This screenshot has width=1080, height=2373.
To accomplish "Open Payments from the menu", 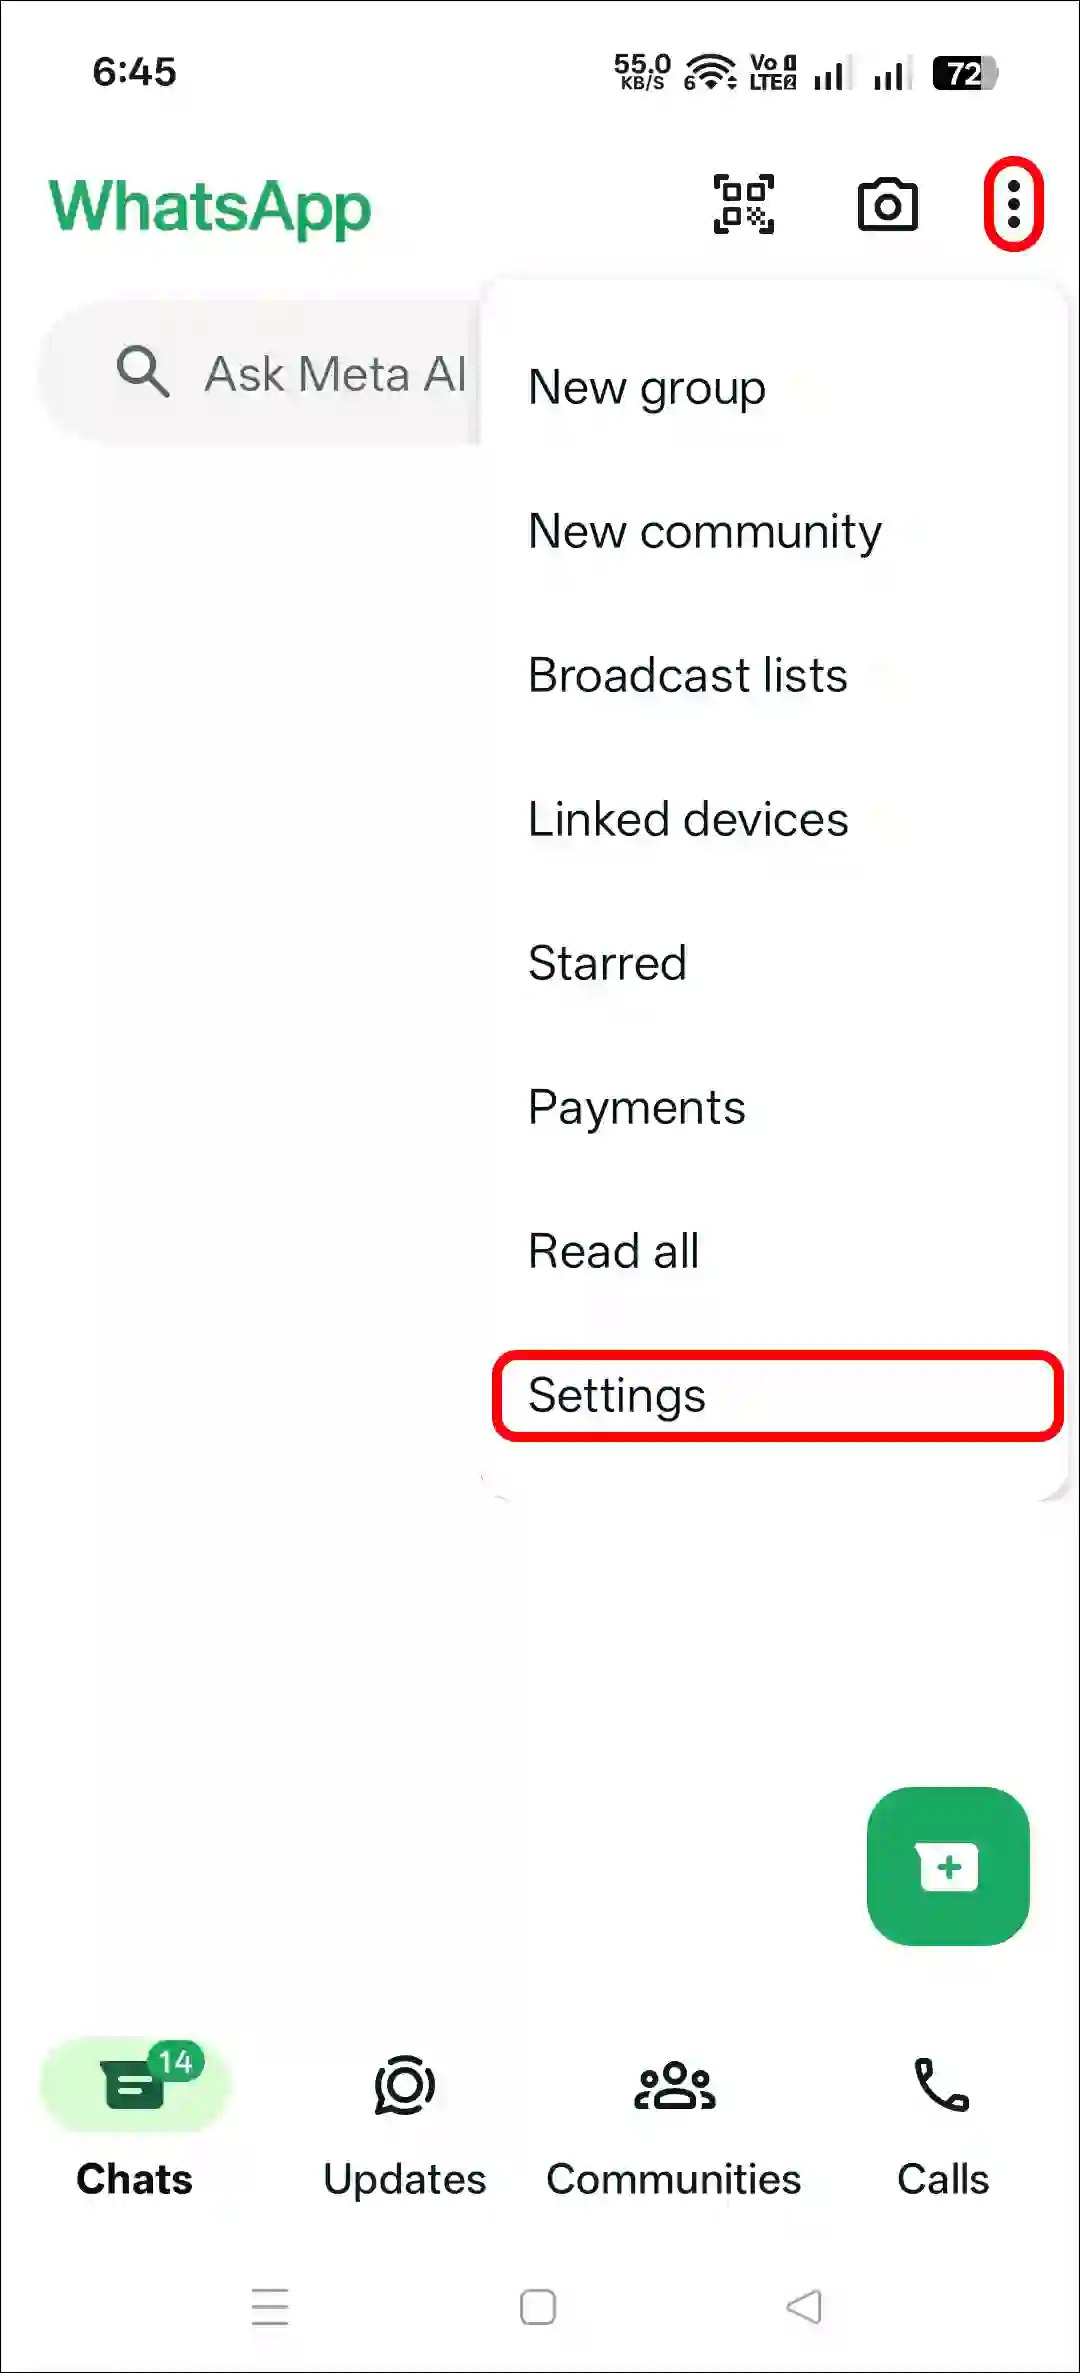I will tap(637, 1108).
